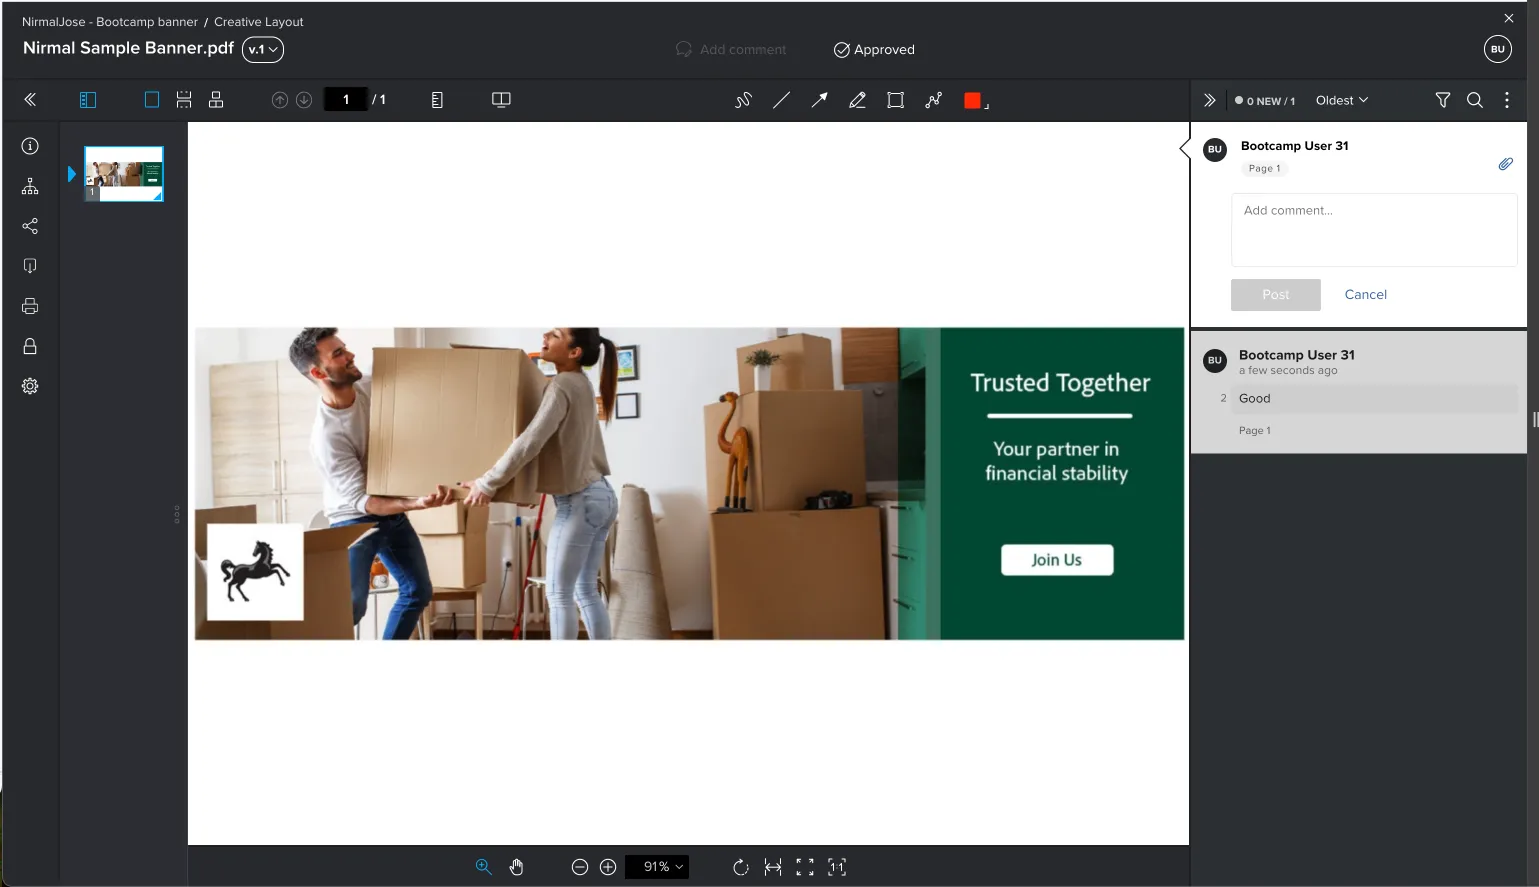The image size is (1539, 887).
Task: Toggle the thumbnails panel
Action: pos(88,100)
